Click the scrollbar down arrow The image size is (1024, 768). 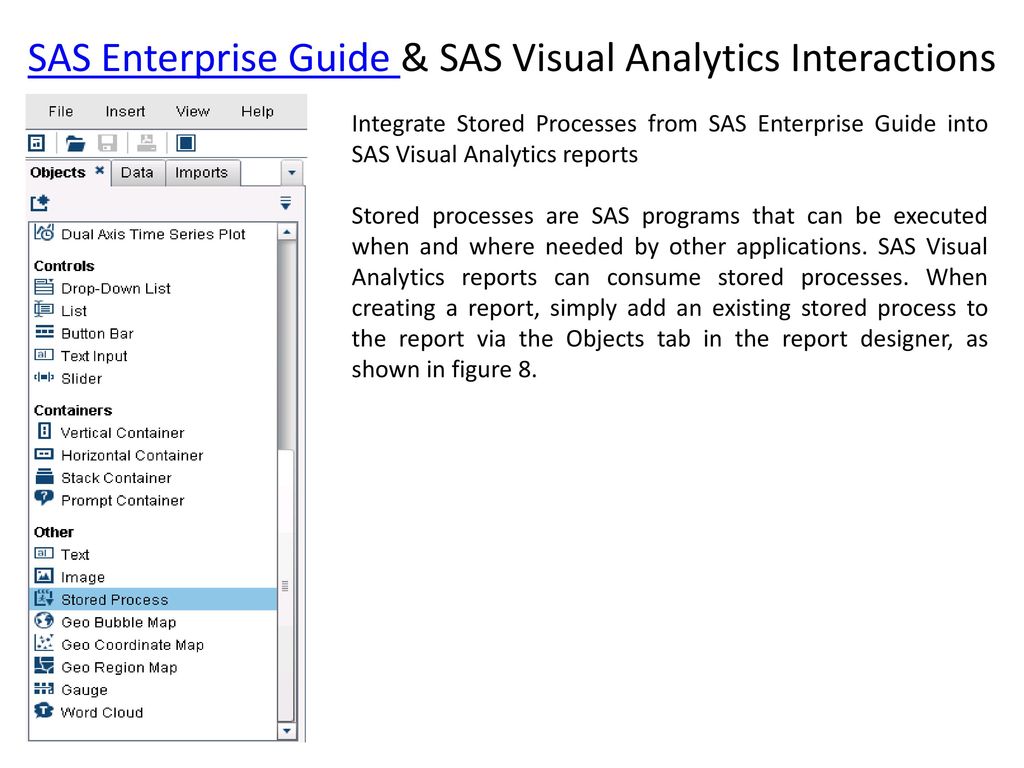tap(286, 731)
